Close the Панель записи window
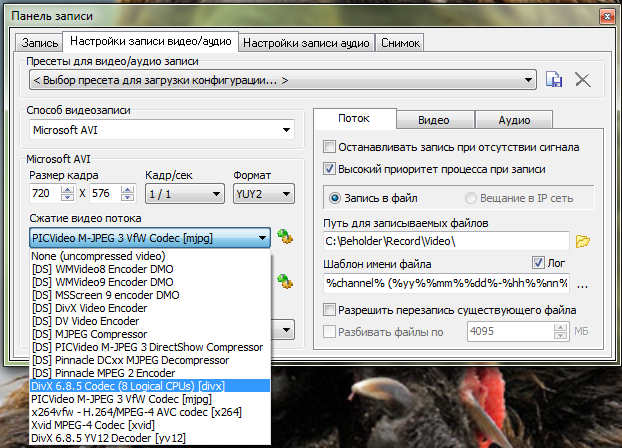The height and width of the screenshot is (448, 622). click(x=604, y=17)
